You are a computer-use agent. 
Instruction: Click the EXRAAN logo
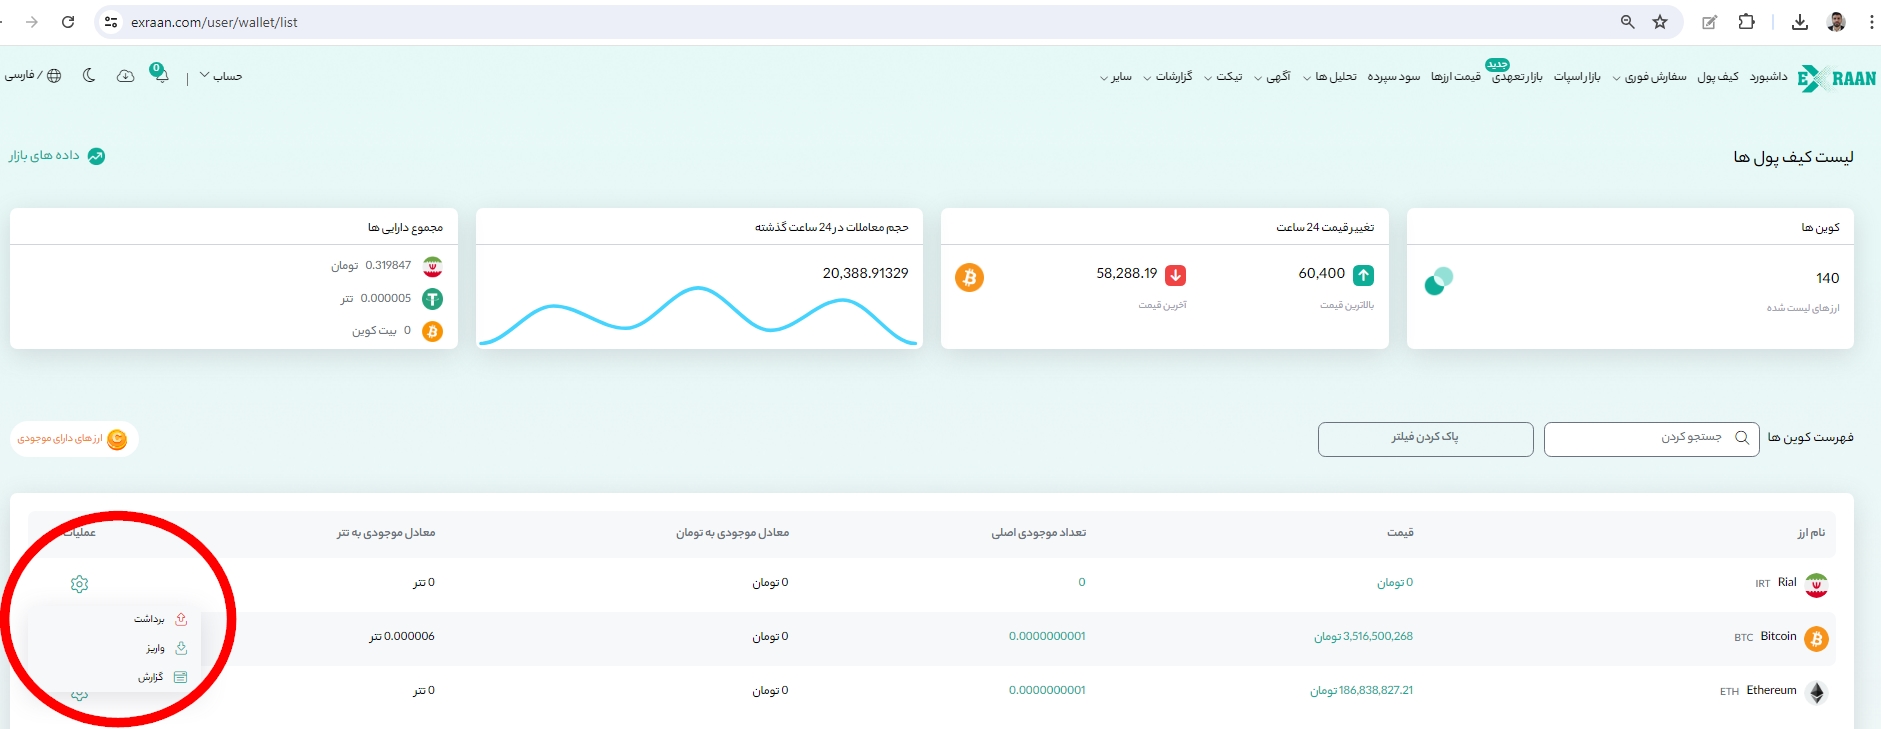click(1837, 78)
